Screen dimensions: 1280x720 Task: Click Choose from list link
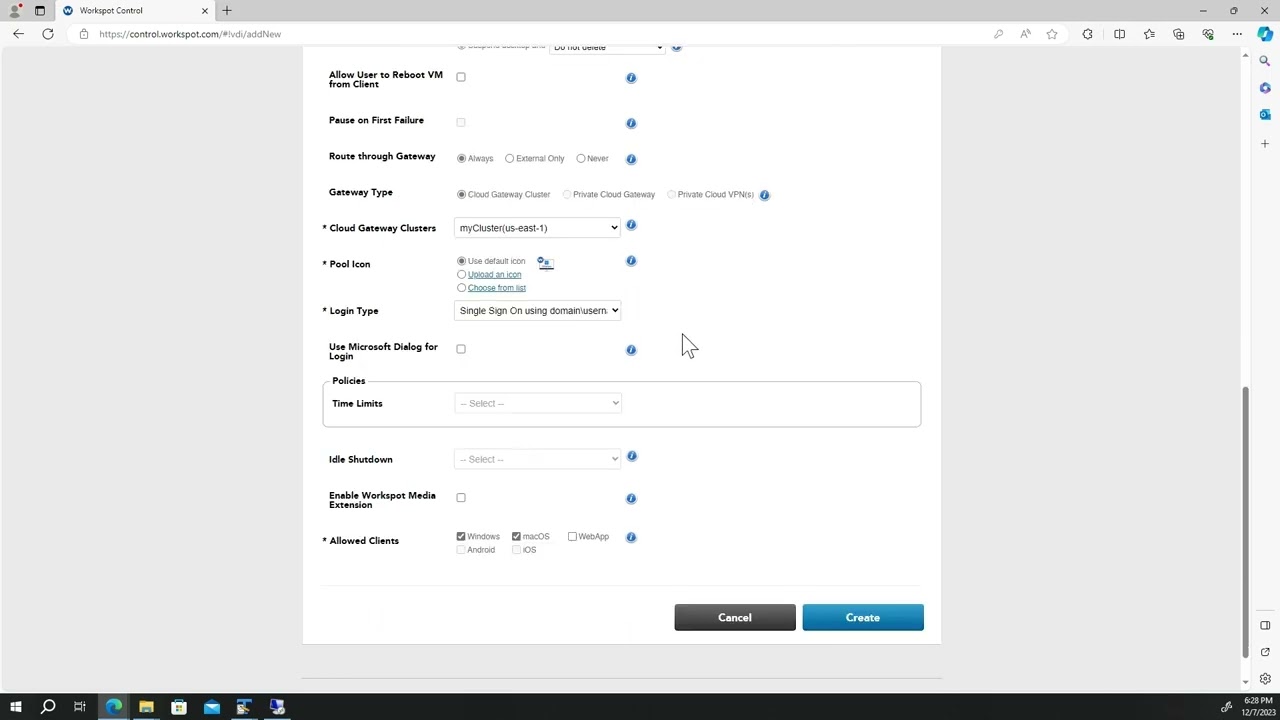pyautogui.click(x=497, y=288)
